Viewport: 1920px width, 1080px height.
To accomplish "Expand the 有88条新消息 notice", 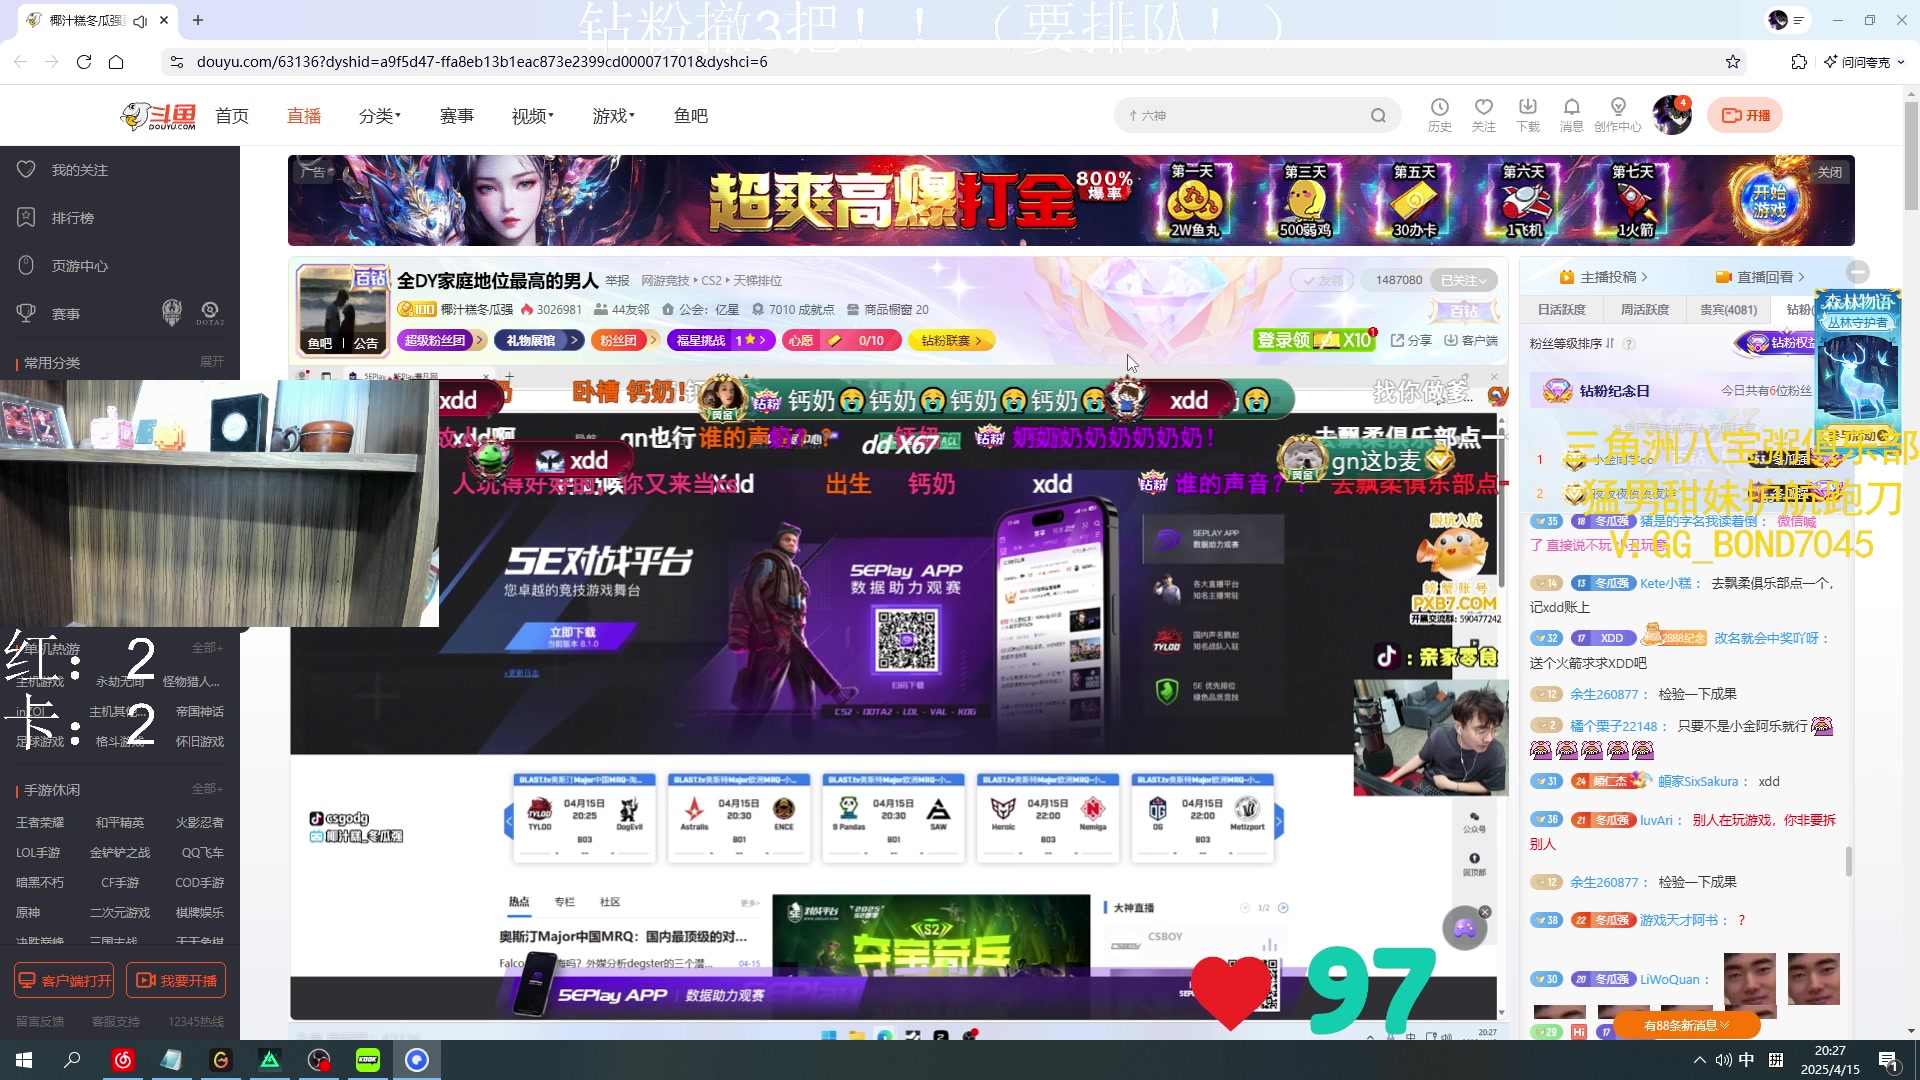I will coord(1686,1025).
